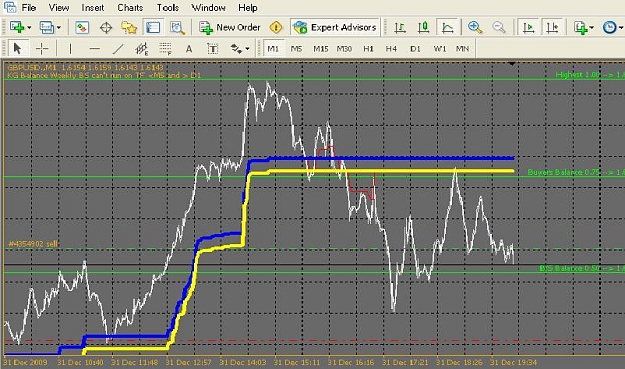Click the '31 Dec 17:21' time label
Viewport: 625px width, 369px height.
coord(405,363)
